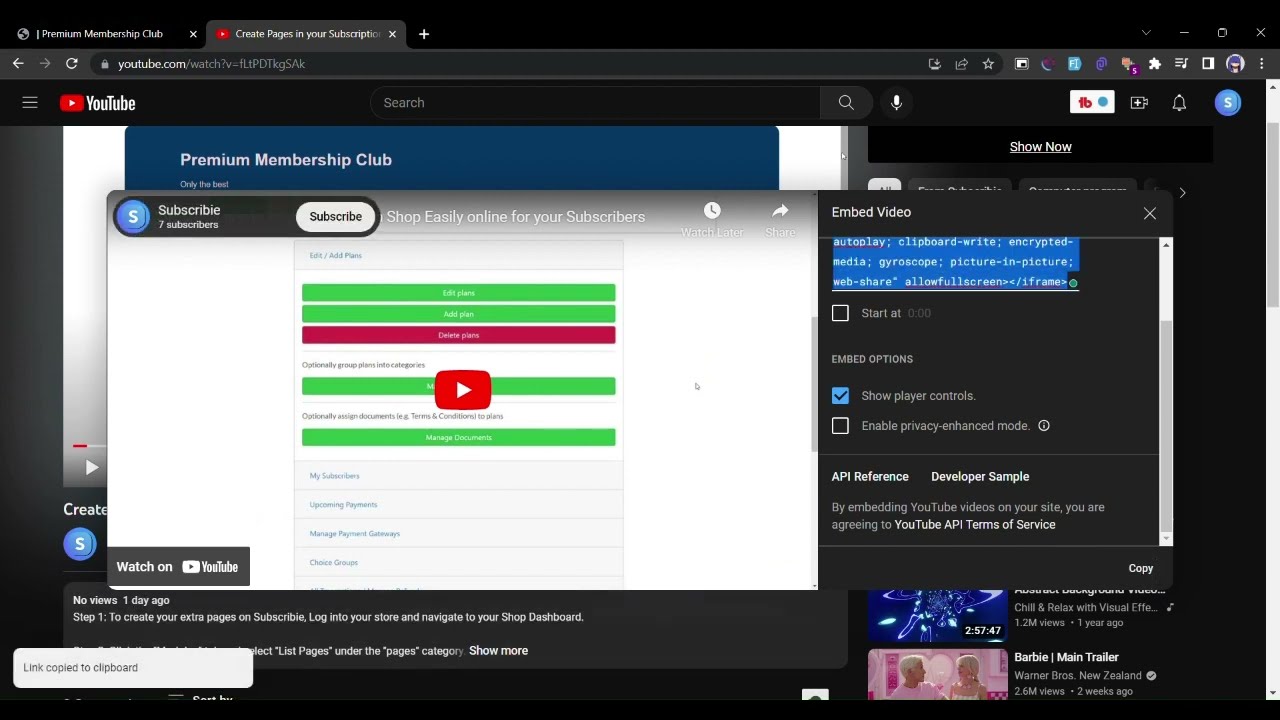The width and height of the screenshot is (1280, 720).
Task: Go back in browser history
Action: click(x=18, y=64)
